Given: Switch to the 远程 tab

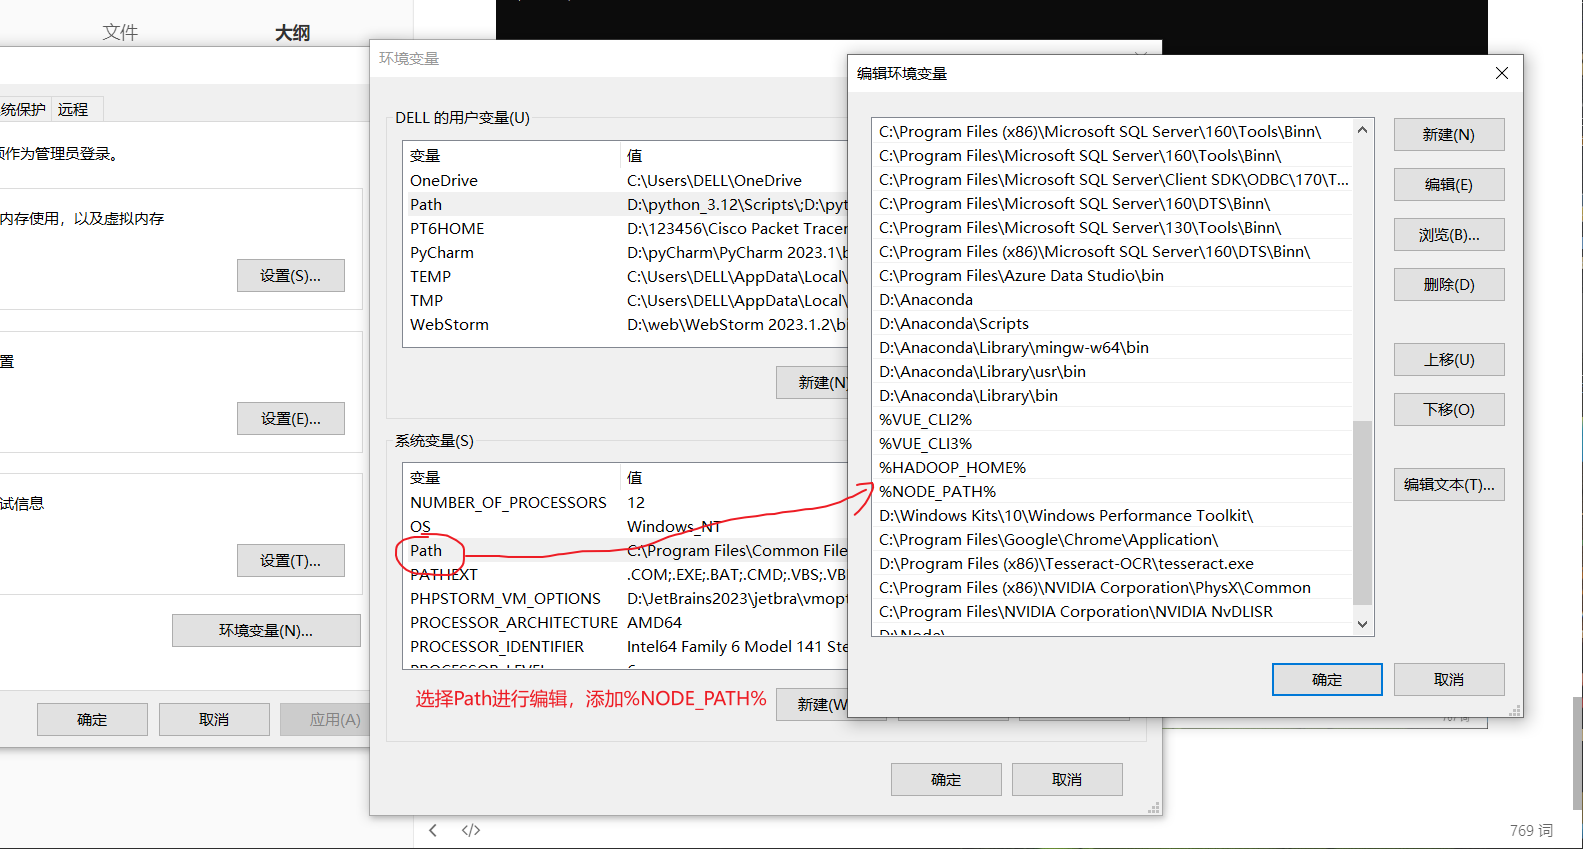Looking at the screenshot, I should [x=73, y=109].
